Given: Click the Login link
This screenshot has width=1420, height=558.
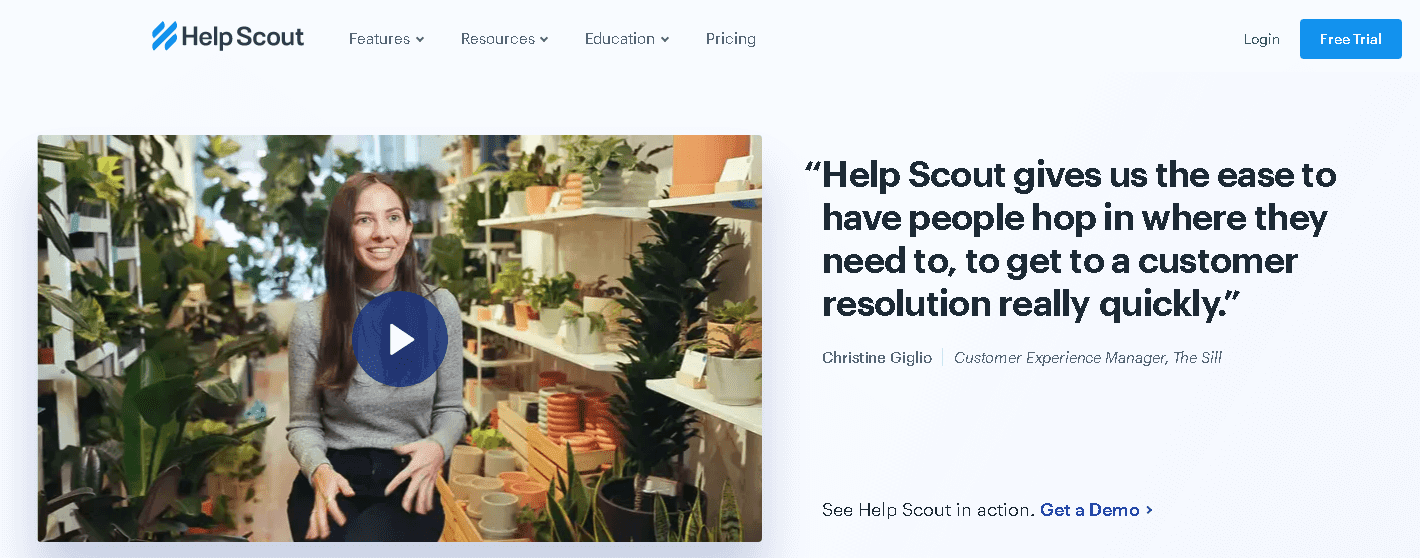Looking at the screenshot, I should tap(1262, 39).
